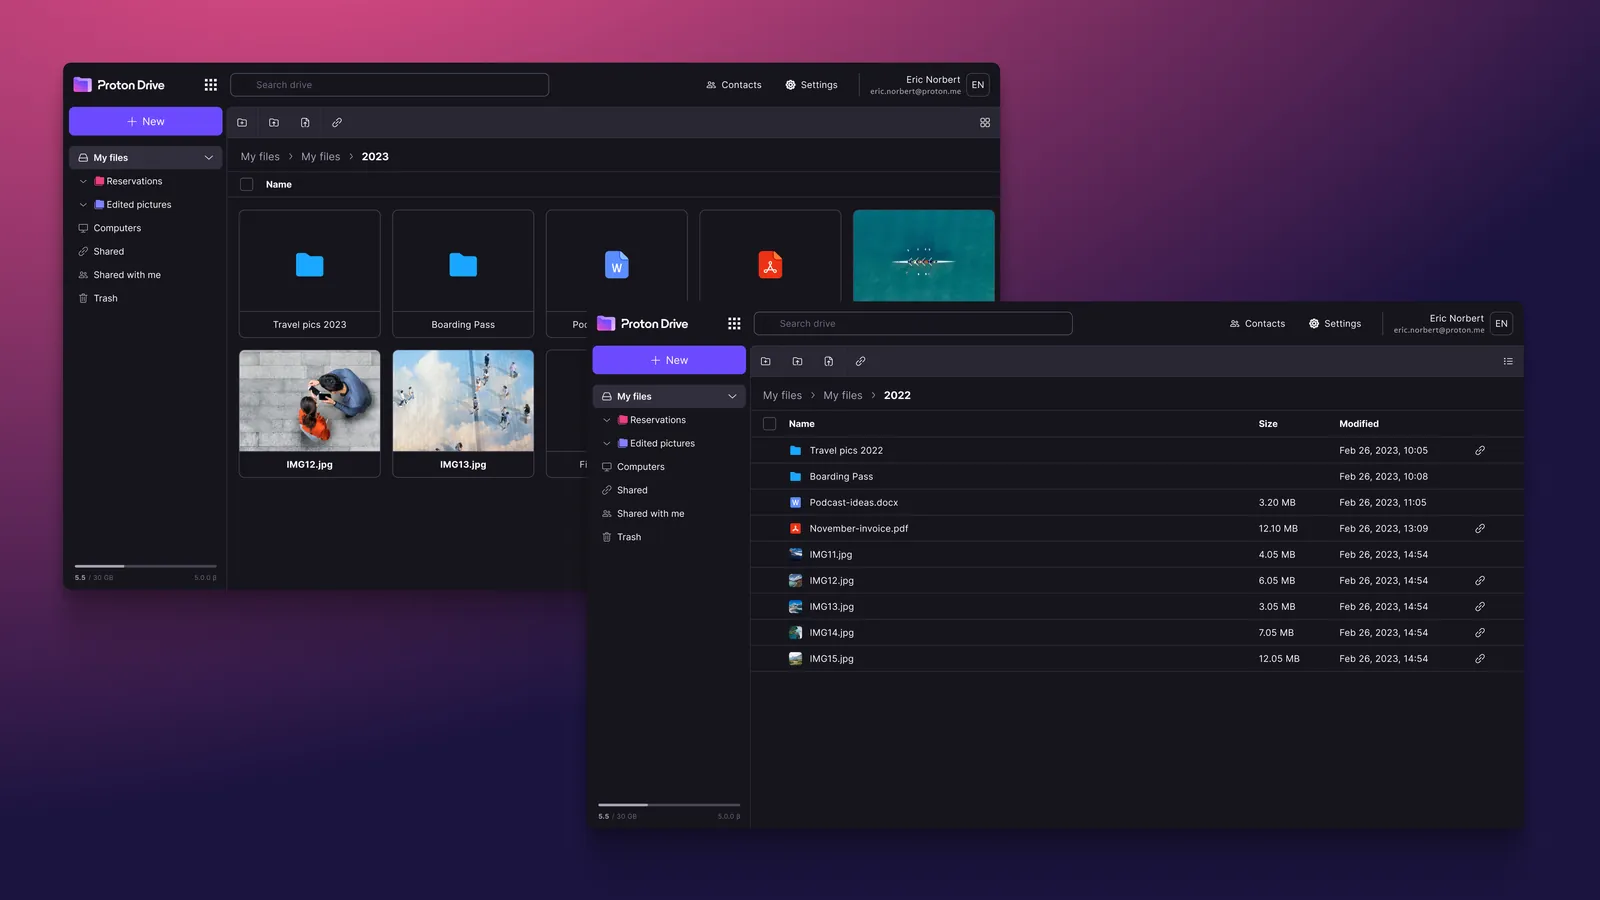Click link icon on the November-invoice.pdf row
The image size is (1600, 900).
[x=1480, y=529]
